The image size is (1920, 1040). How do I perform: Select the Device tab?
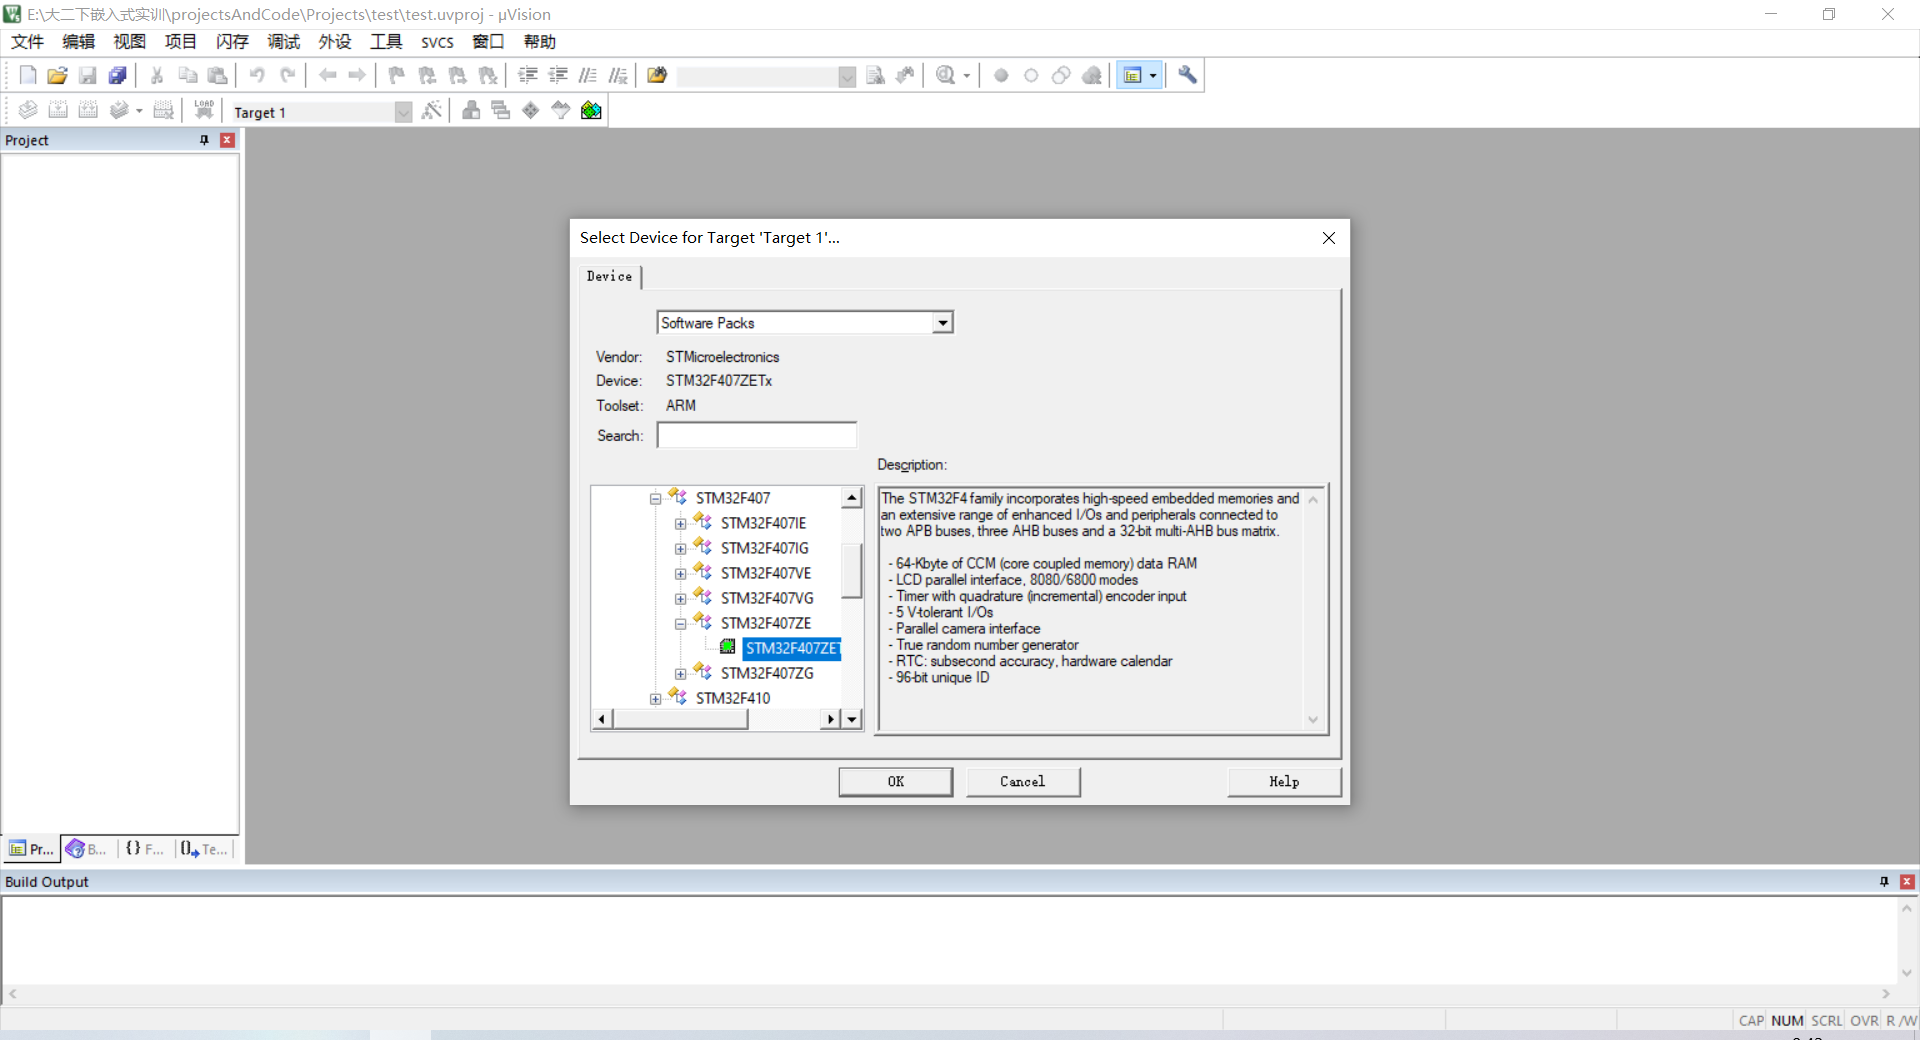tap(609, 276)
